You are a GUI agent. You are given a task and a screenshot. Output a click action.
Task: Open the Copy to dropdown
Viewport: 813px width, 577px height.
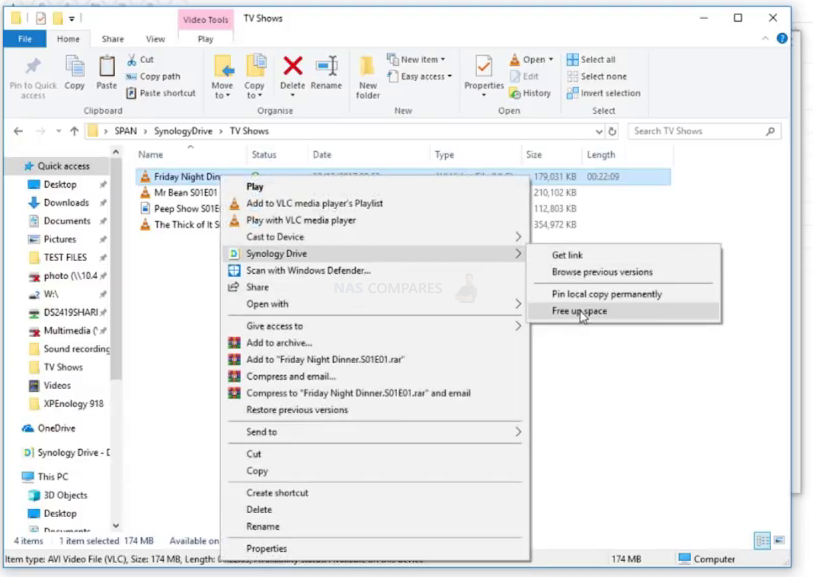(x=254, y=91)
